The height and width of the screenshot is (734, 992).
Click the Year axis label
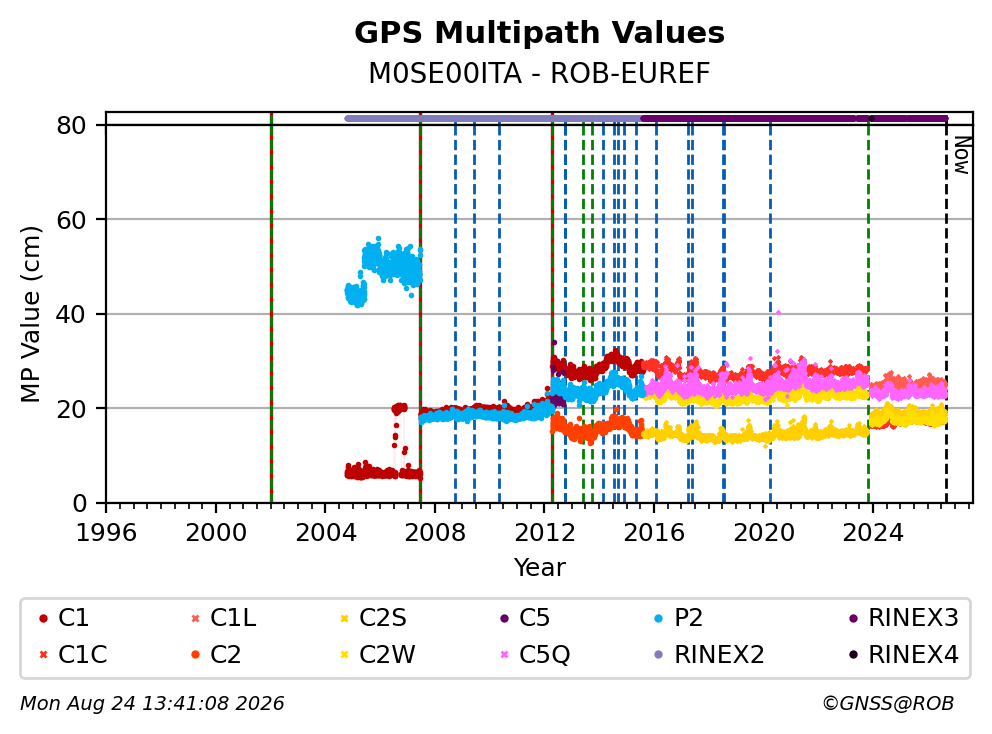(x=539, y=568)
